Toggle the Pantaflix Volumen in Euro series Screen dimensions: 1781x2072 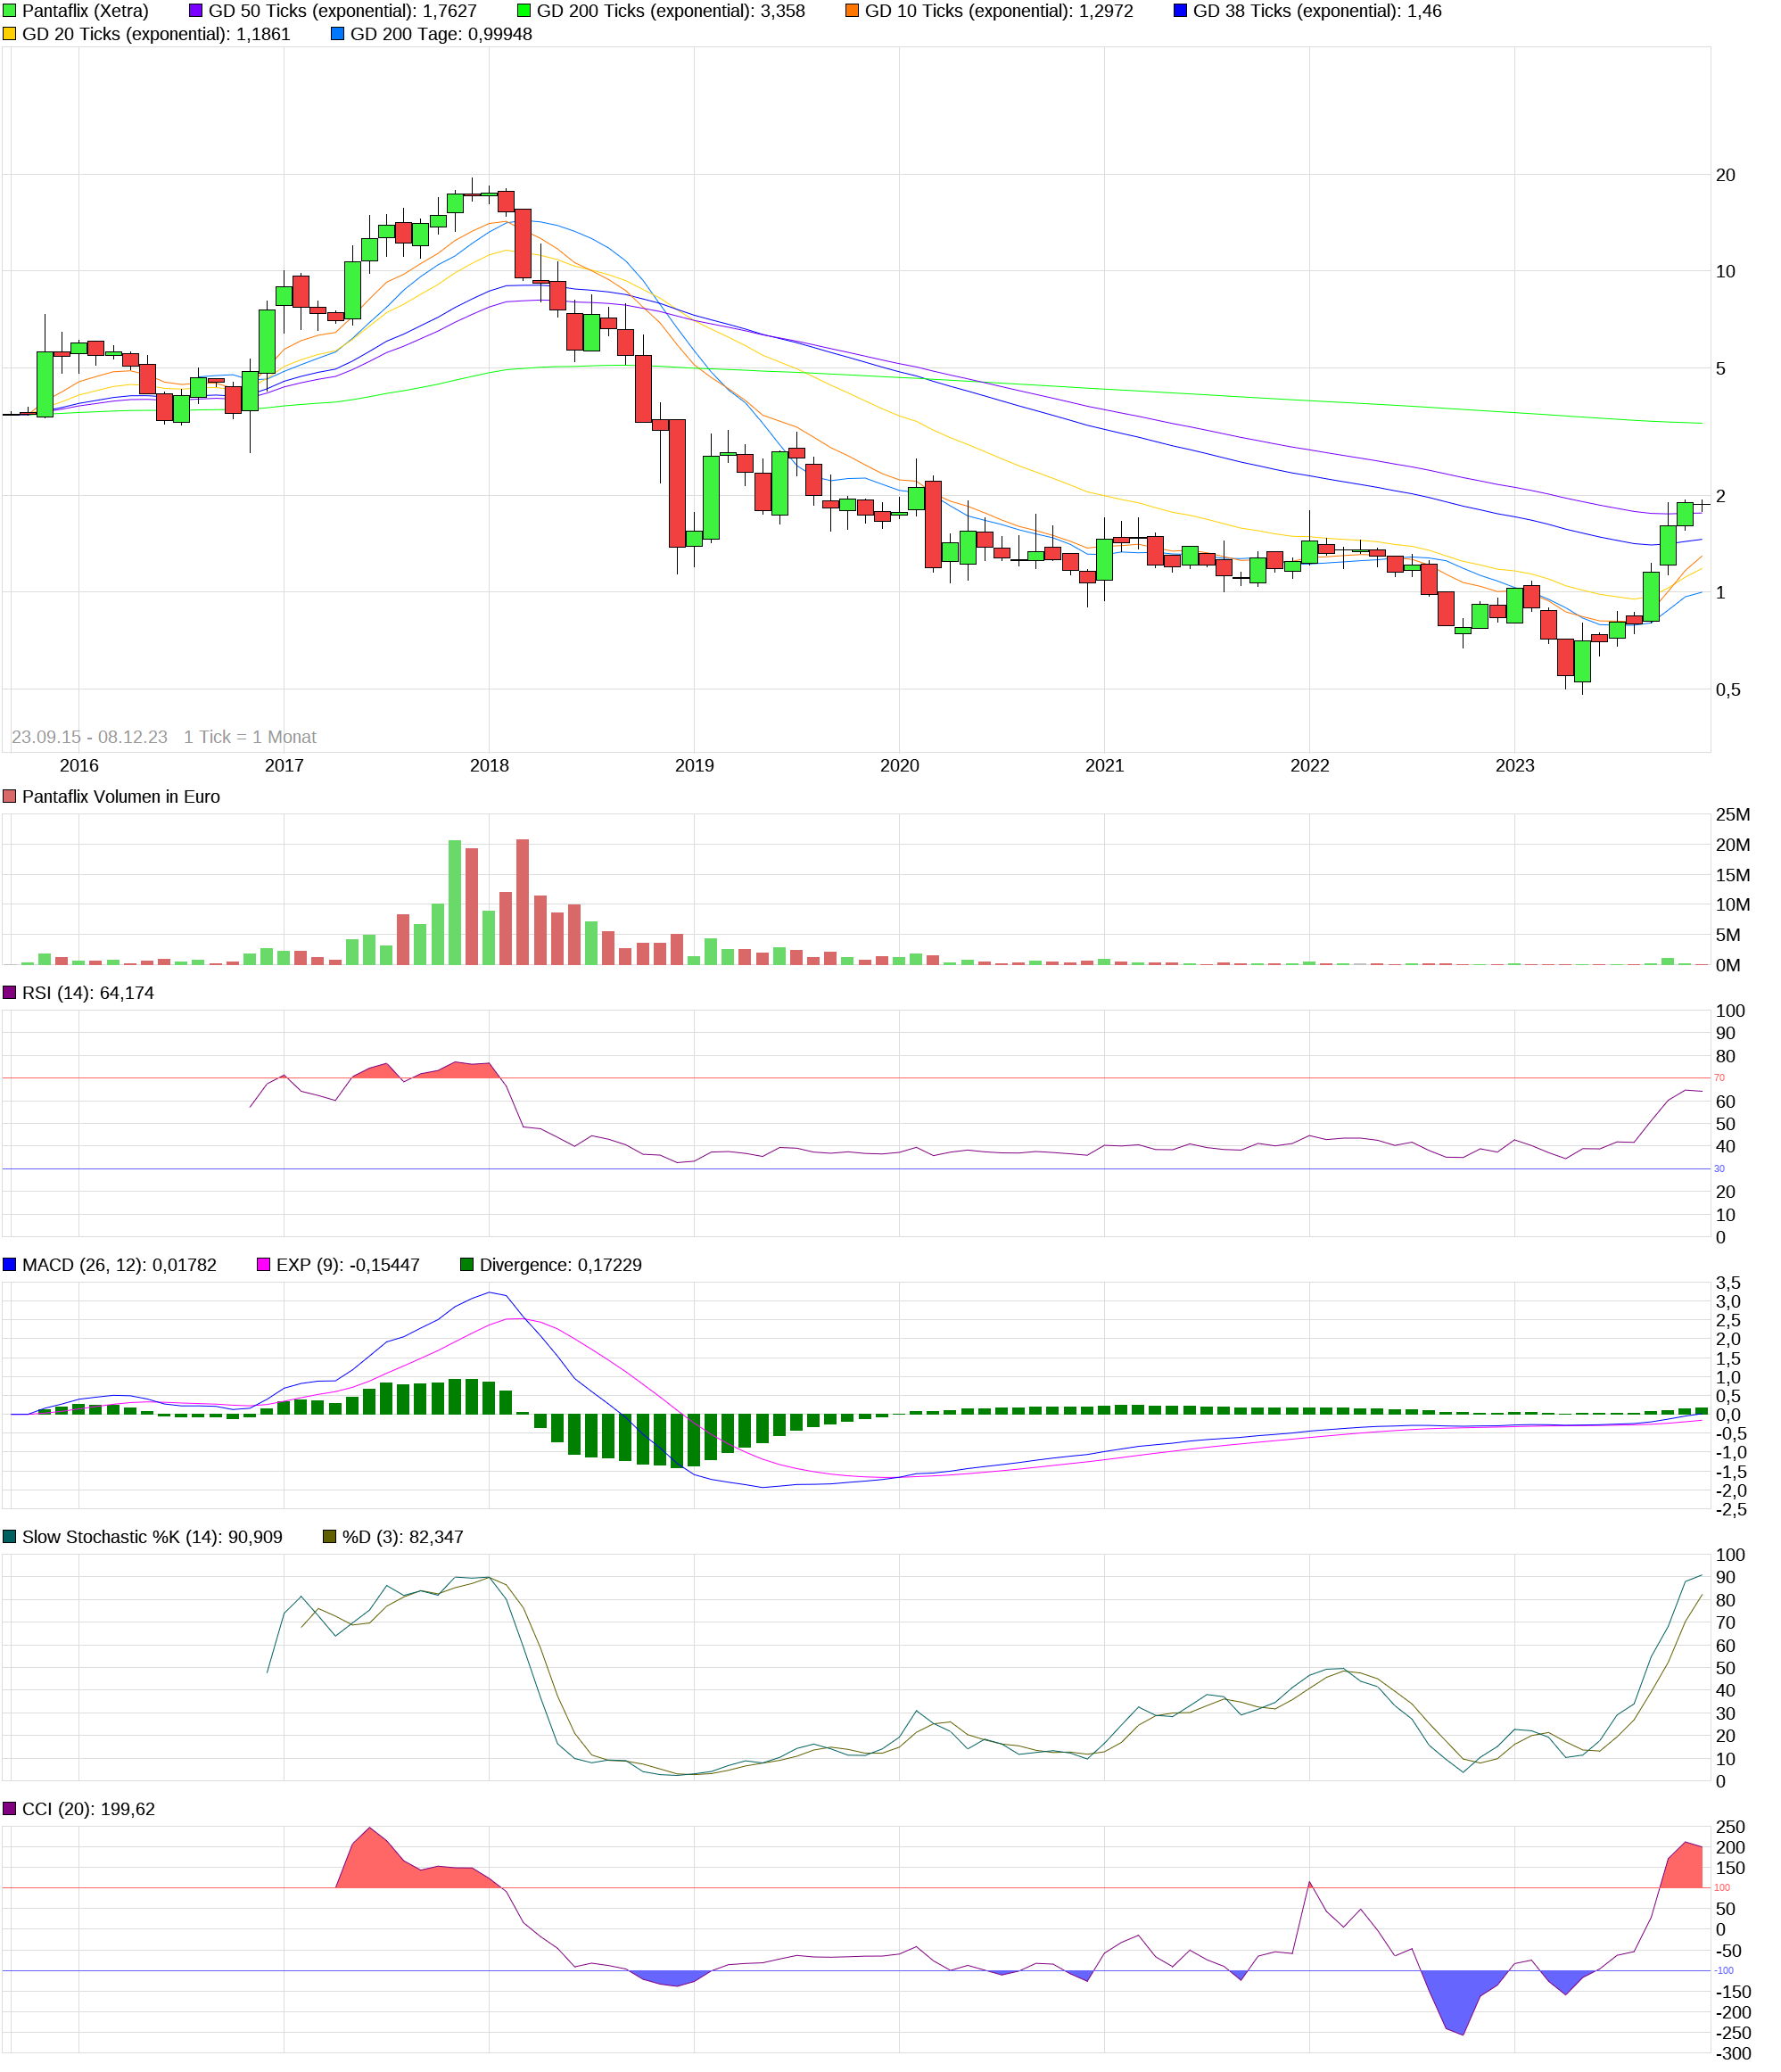coord(11,797)
